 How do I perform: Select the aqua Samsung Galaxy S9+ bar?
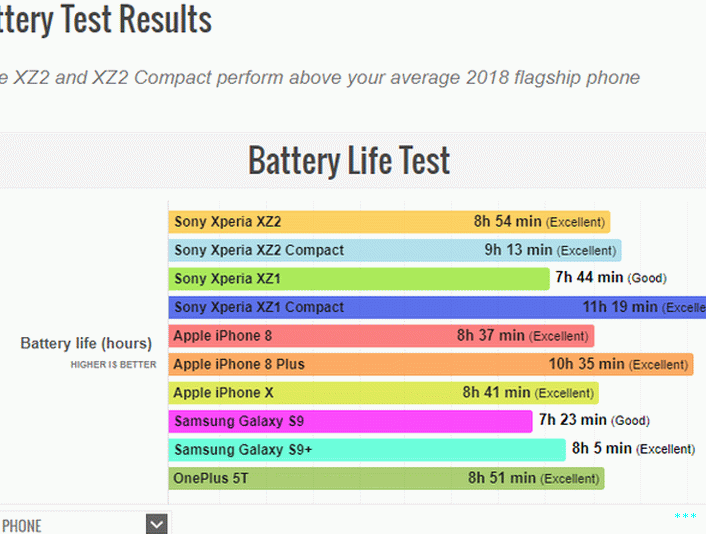(367, 450)
